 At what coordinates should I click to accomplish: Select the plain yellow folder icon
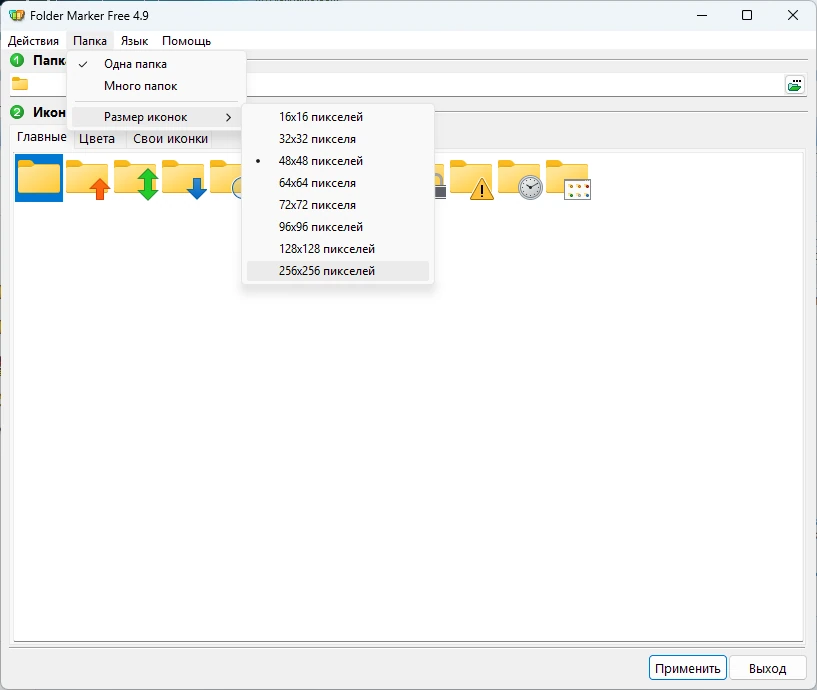coord(39,178)
